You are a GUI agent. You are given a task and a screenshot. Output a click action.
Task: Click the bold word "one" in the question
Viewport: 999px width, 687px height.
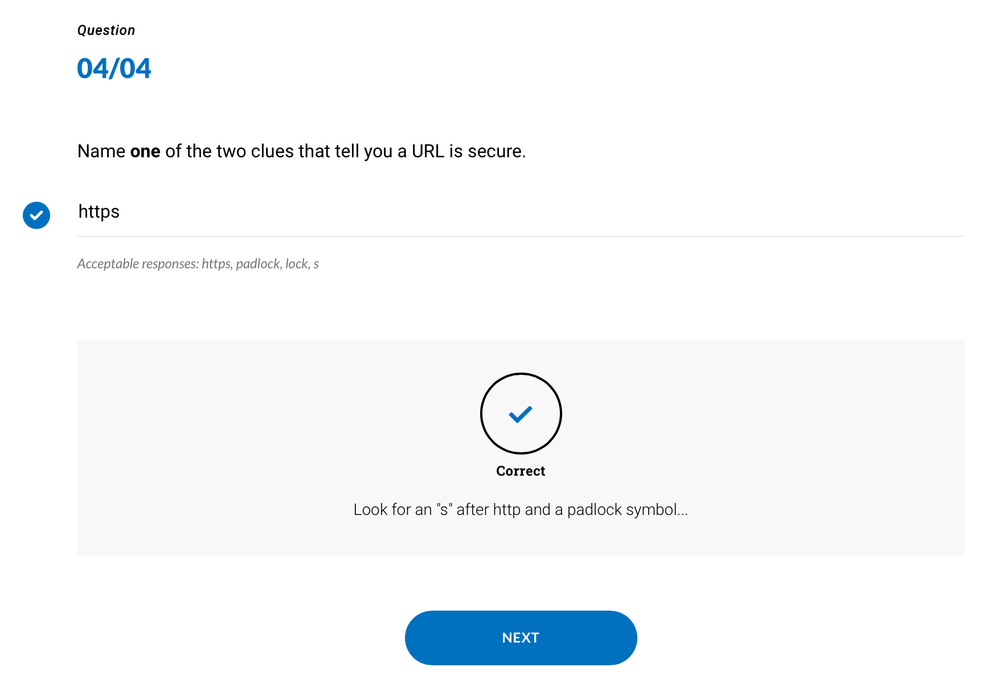pos(145,152)
